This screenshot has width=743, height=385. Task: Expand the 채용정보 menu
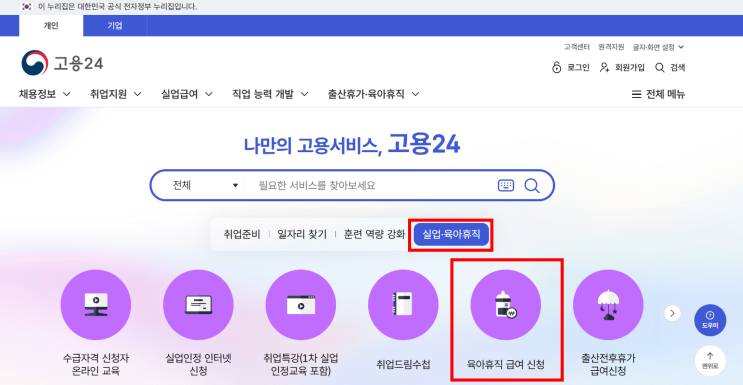(x=45, y=94)
